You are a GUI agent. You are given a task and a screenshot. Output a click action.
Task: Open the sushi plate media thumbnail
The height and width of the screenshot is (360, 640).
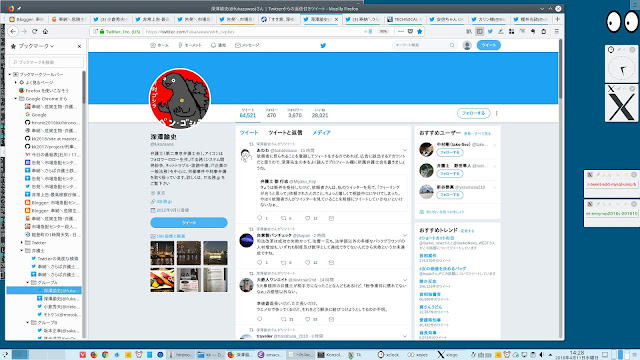(162, 280)
